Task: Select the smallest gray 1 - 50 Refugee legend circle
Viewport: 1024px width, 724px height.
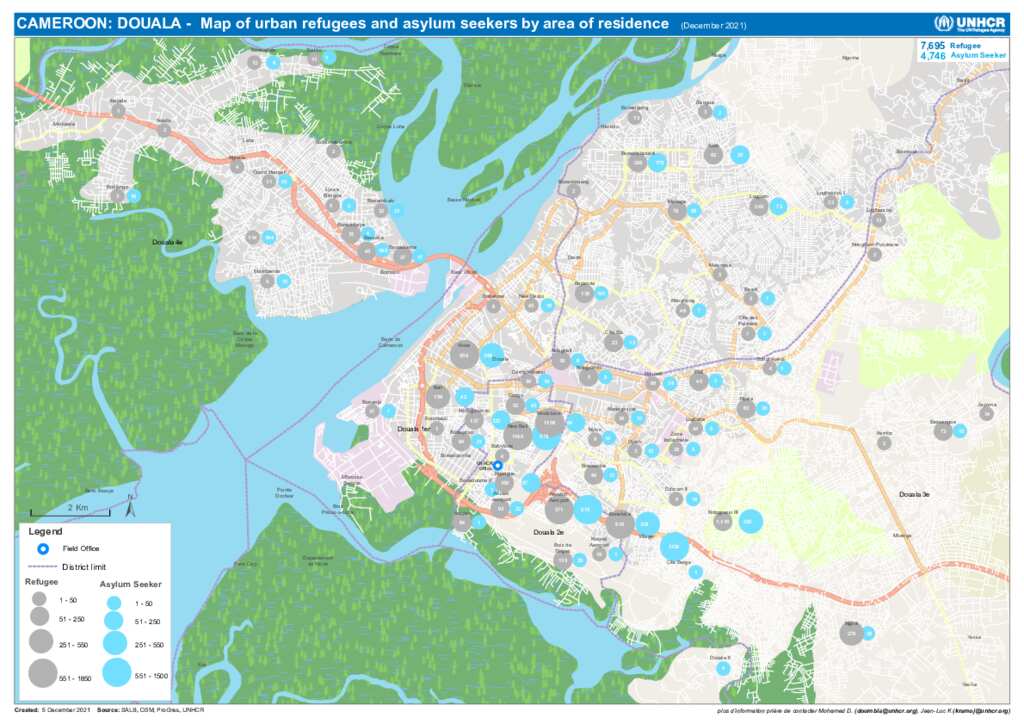Action: click(40, 599)
